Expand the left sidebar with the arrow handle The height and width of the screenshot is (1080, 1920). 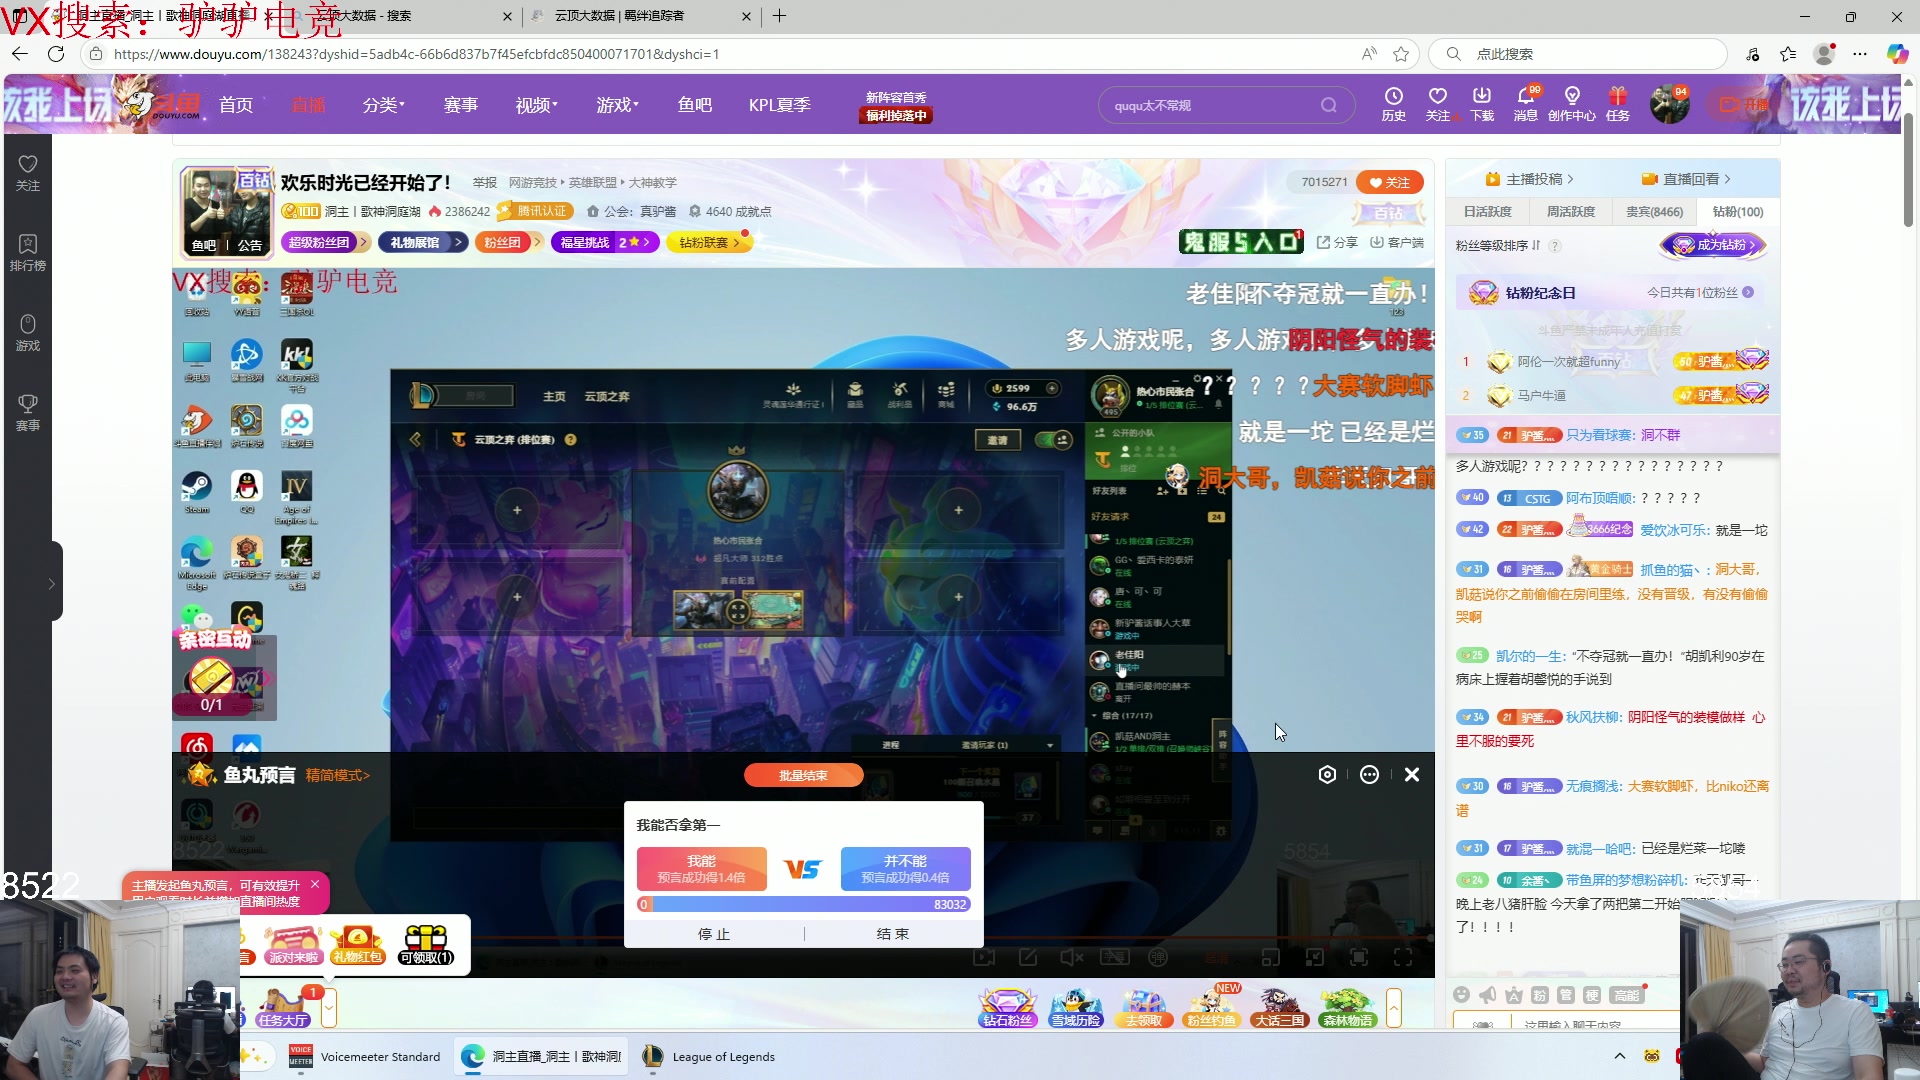click(52, 583)
